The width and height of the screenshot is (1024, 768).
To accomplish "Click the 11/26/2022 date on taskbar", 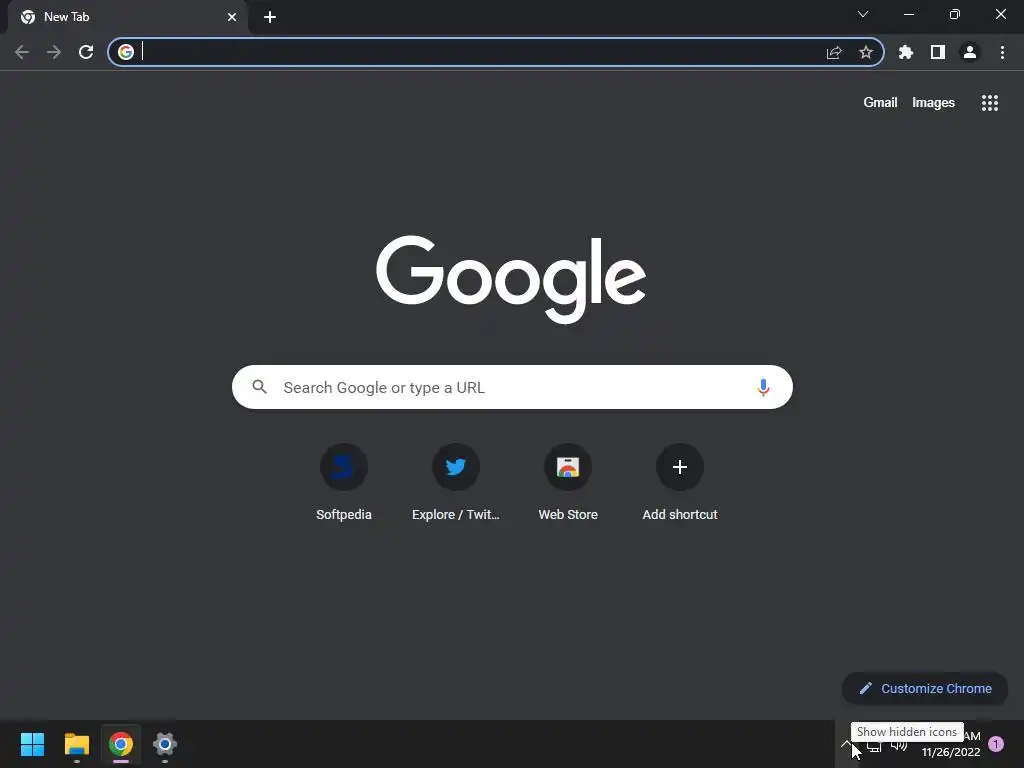I will (x=951, y=752).
